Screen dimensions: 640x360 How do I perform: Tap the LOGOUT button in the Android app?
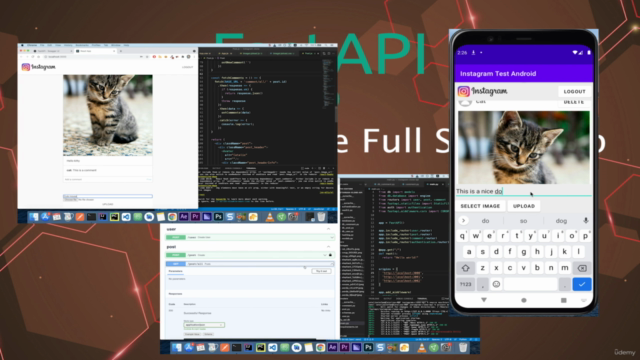click(x=574, y=91)
